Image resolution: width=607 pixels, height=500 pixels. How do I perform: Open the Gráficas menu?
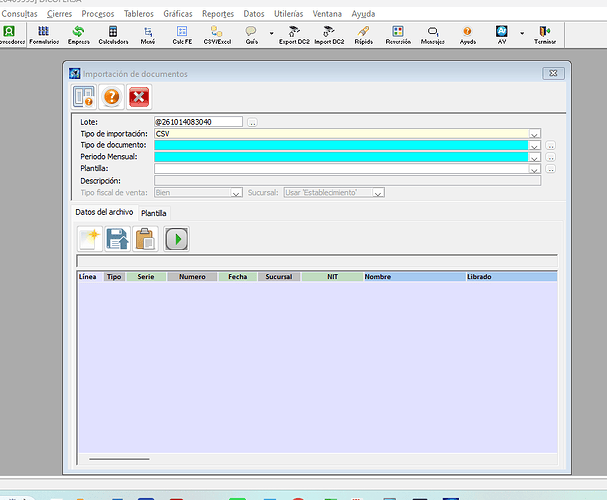pyautogui.click(x=178, y=14)
